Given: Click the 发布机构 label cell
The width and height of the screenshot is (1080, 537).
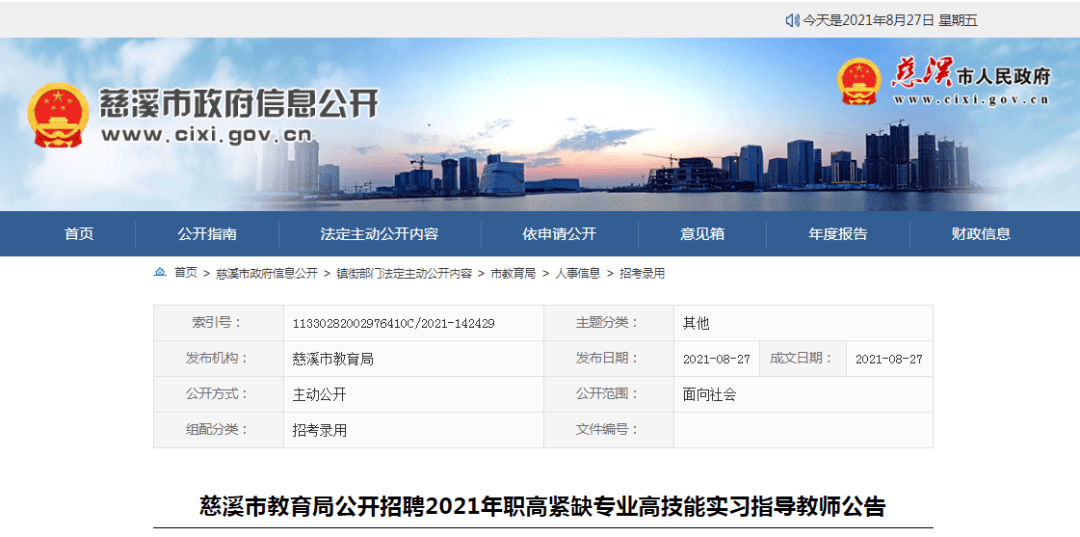Looking at the screenshot, I should 219,359.
